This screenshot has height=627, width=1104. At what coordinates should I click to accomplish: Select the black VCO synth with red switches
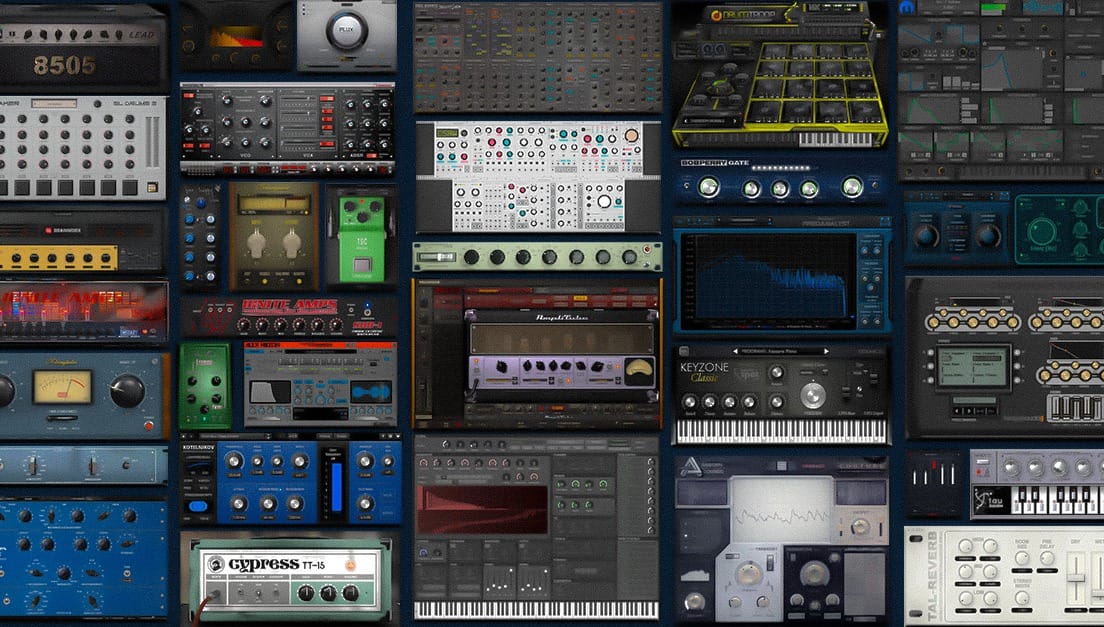click(287, 129)
